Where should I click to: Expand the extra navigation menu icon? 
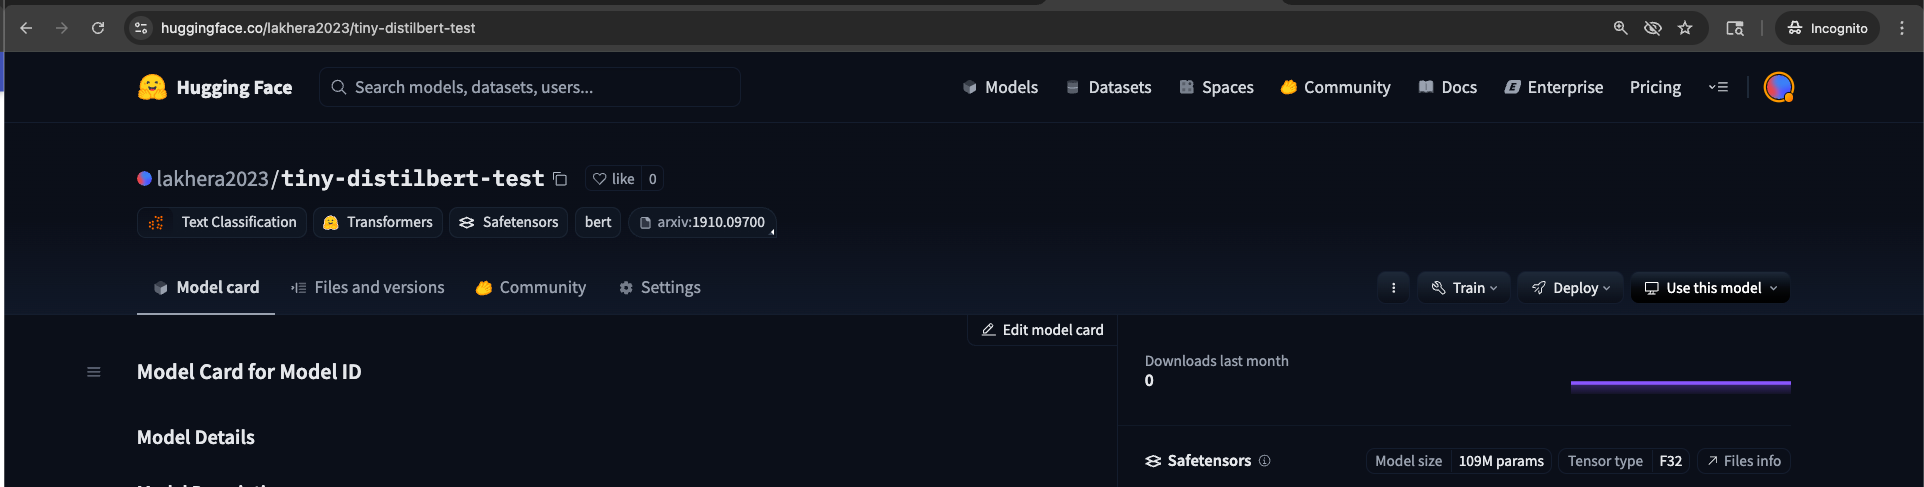[1718, 87]
